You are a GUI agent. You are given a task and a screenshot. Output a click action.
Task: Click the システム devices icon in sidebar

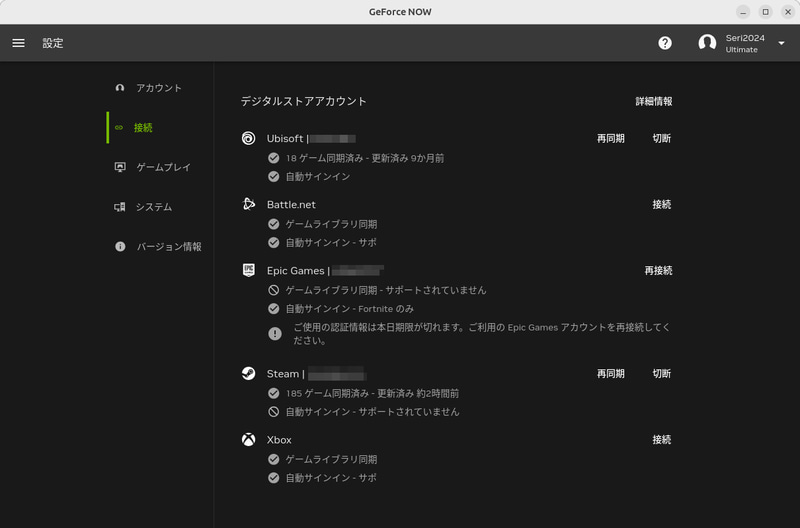pos(119,207)
